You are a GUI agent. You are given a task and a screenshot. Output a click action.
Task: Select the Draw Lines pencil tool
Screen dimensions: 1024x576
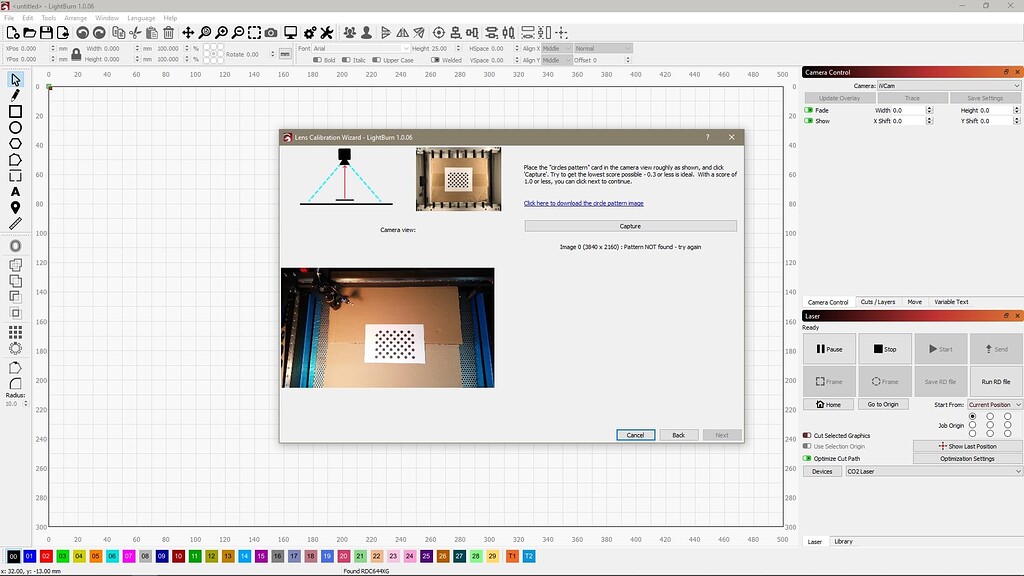point(14,98)
